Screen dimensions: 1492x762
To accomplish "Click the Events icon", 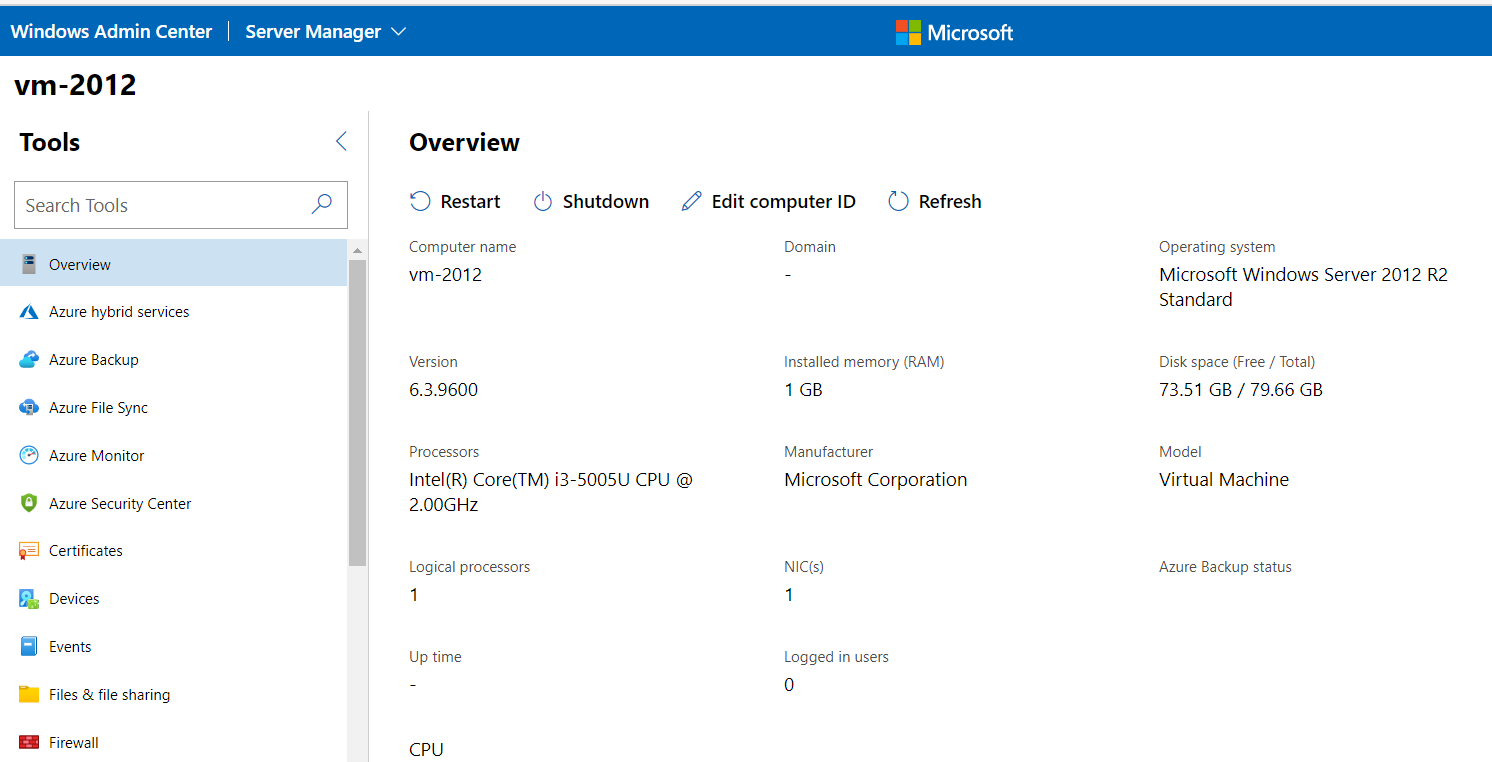I will pos(29,647).
